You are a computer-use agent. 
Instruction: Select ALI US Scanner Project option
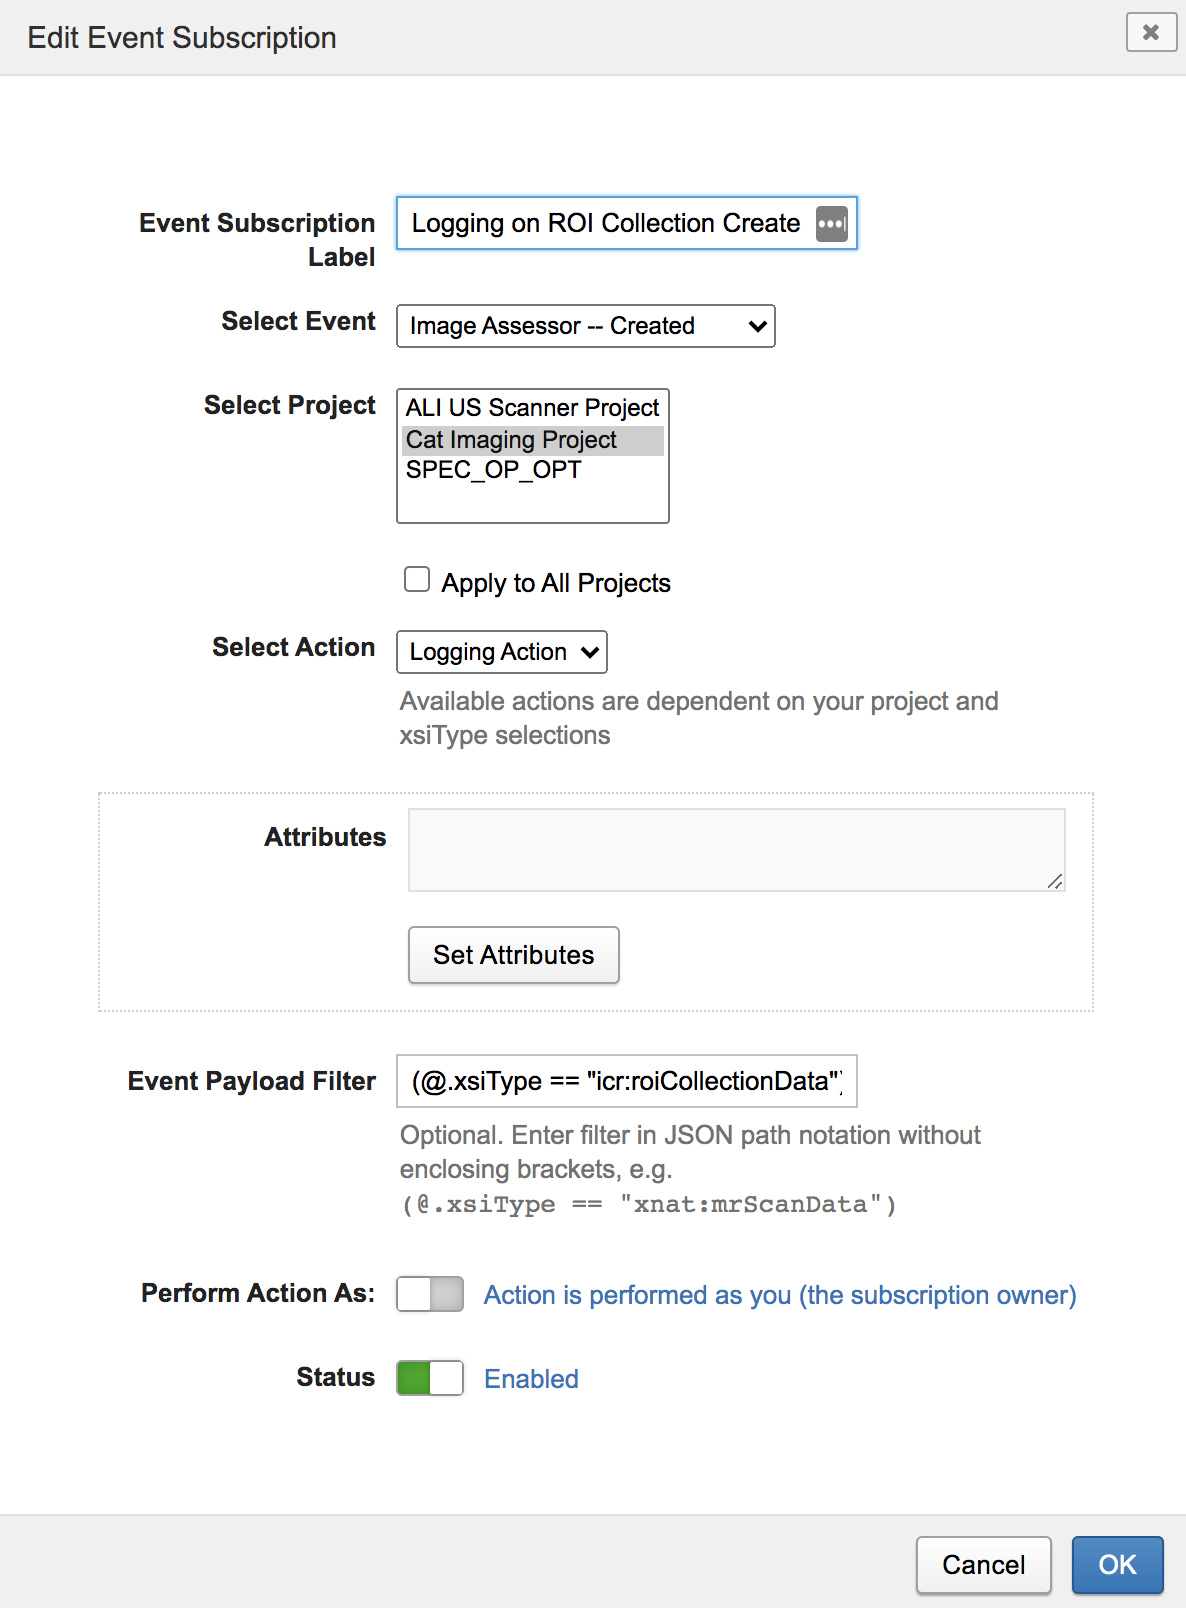tap(532, 408)
